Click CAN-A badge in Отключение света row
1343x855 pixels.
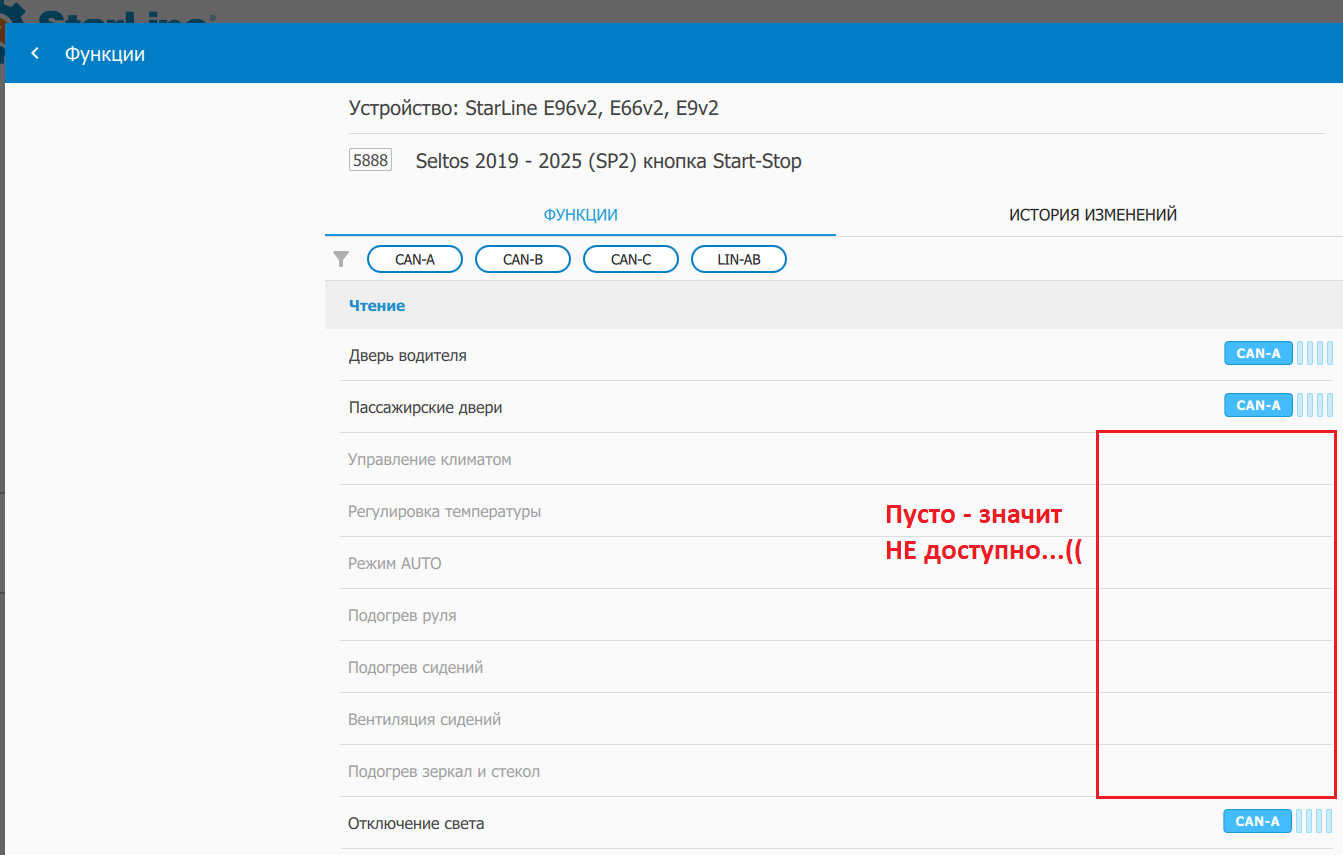click(x=1257, y=821)
